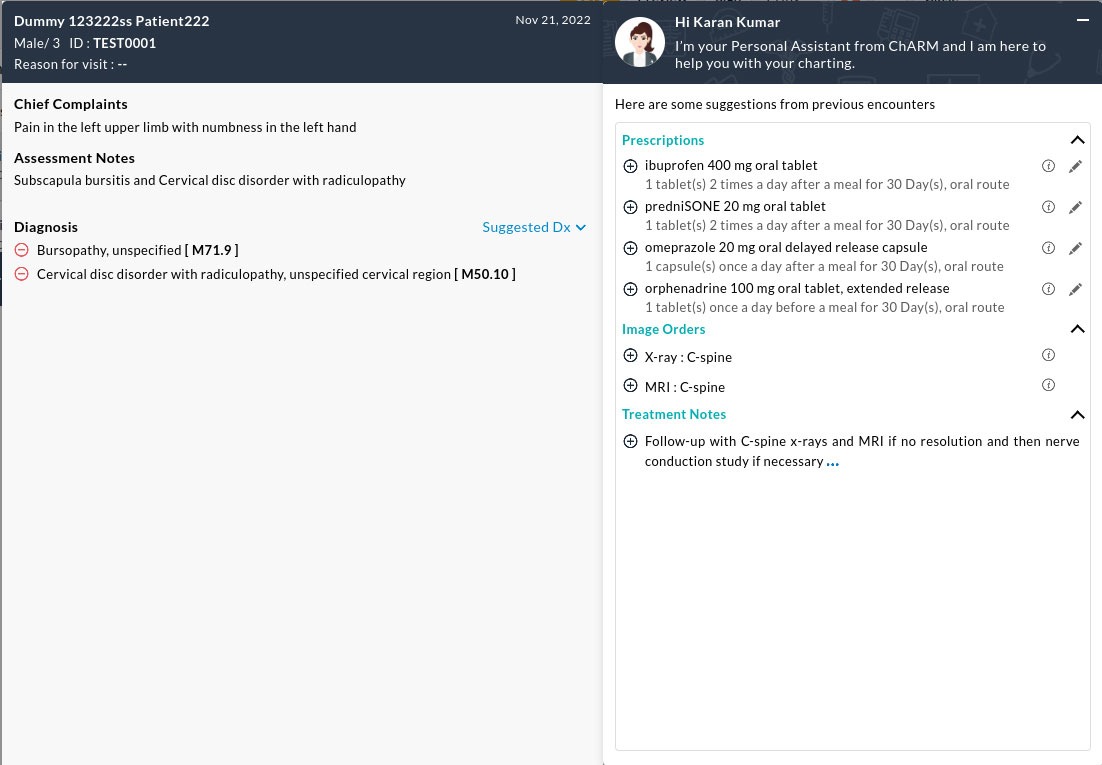Add X-ray C-spine image order
This screenshot has width=1102, height=765.
click(x=630, y=356)
